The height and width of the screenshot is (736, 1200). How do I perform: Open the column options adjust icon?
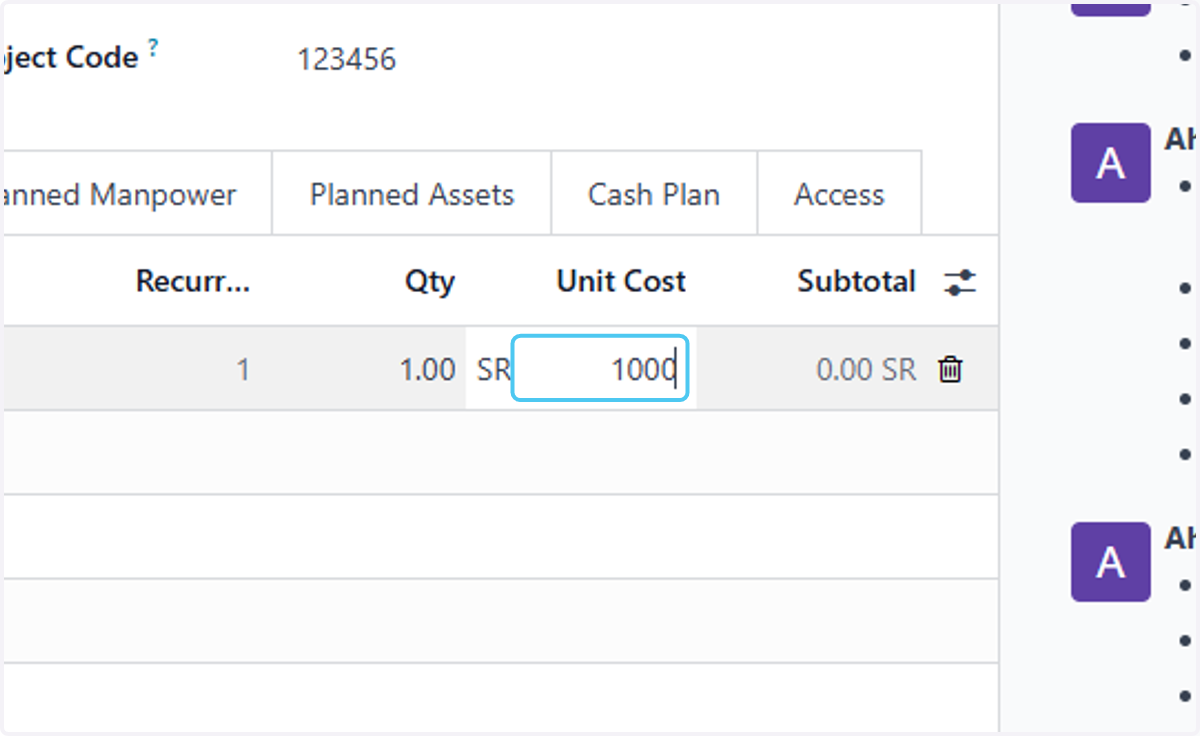tap(960, 282)
